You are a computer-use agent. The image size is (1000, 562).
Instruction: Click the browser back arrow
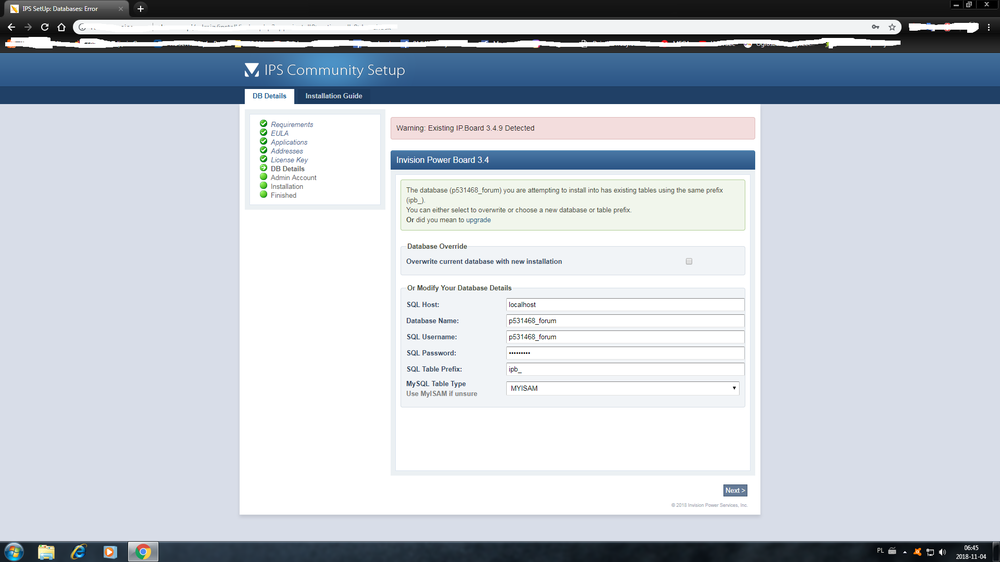pyautogui.click(x=11, y=27)
